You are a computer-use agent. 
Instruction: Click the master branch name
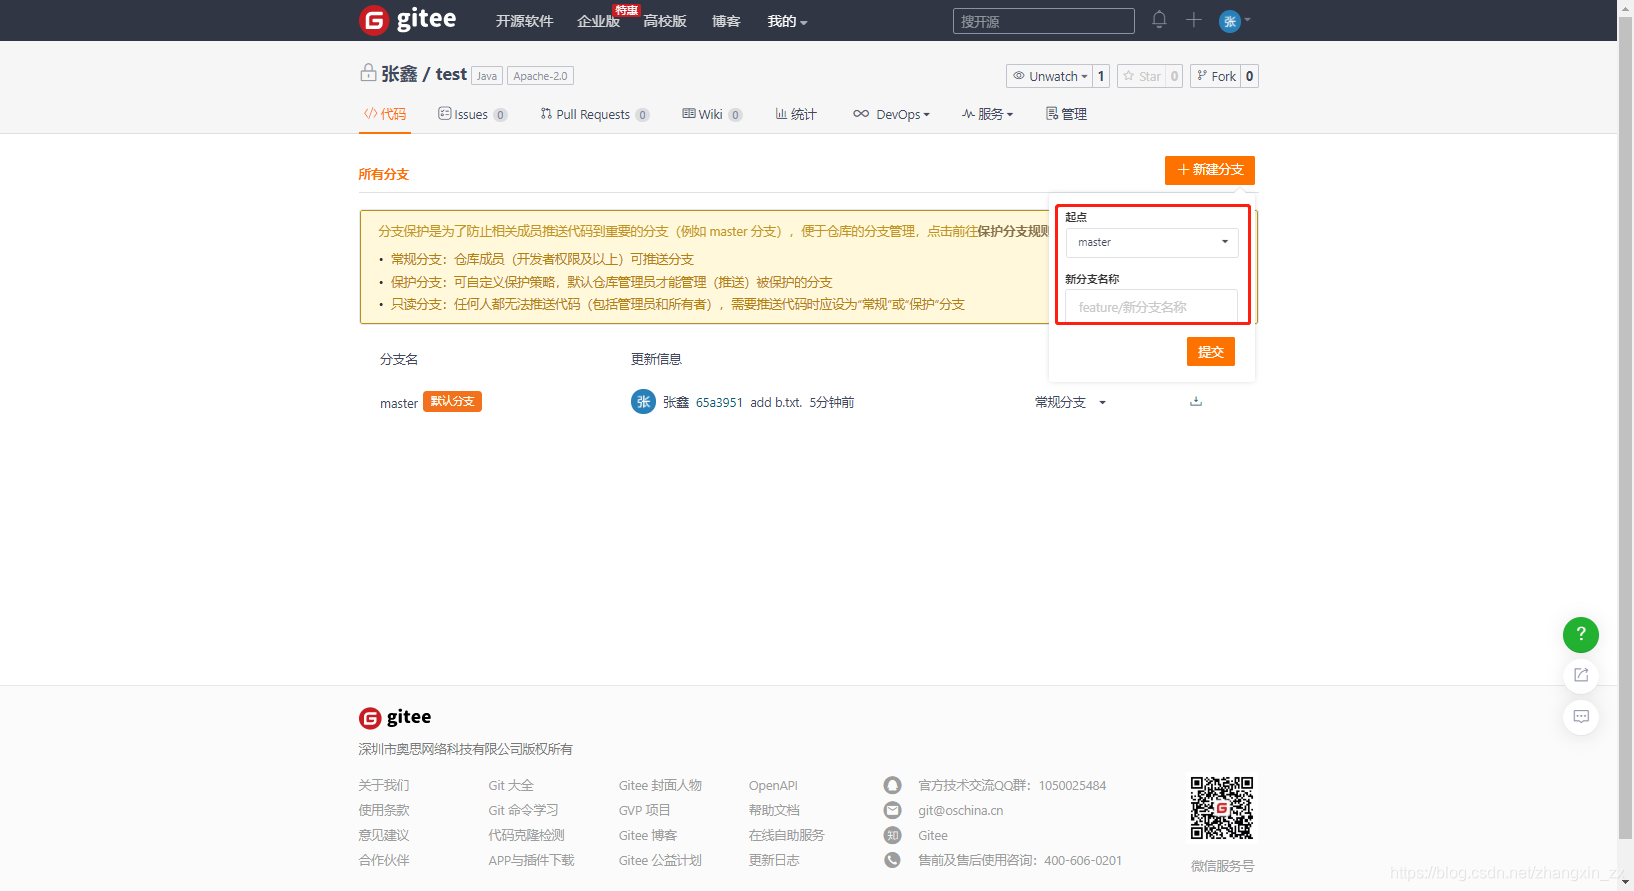point(399,403)
